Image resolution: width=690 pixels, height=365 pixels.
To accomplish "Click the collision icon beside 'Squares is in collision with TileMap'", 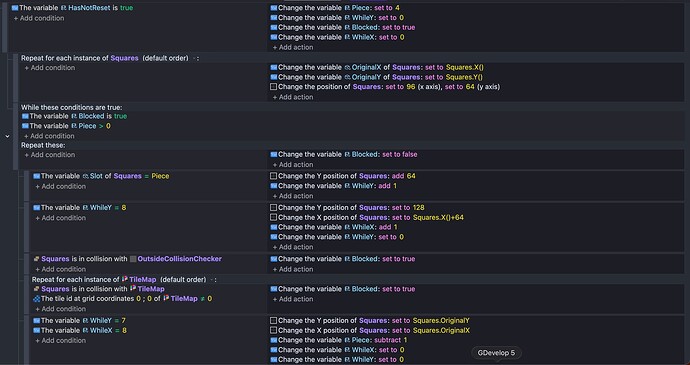I will click(37, 289).
